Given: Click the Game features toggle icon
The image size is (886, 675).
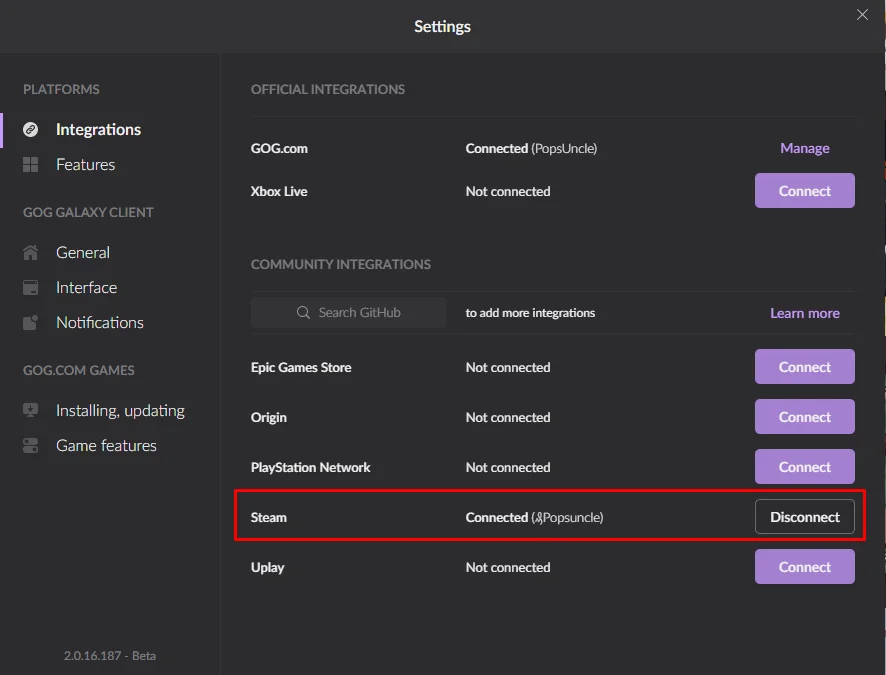Looking at the screenshot, I should pos(31,446).
